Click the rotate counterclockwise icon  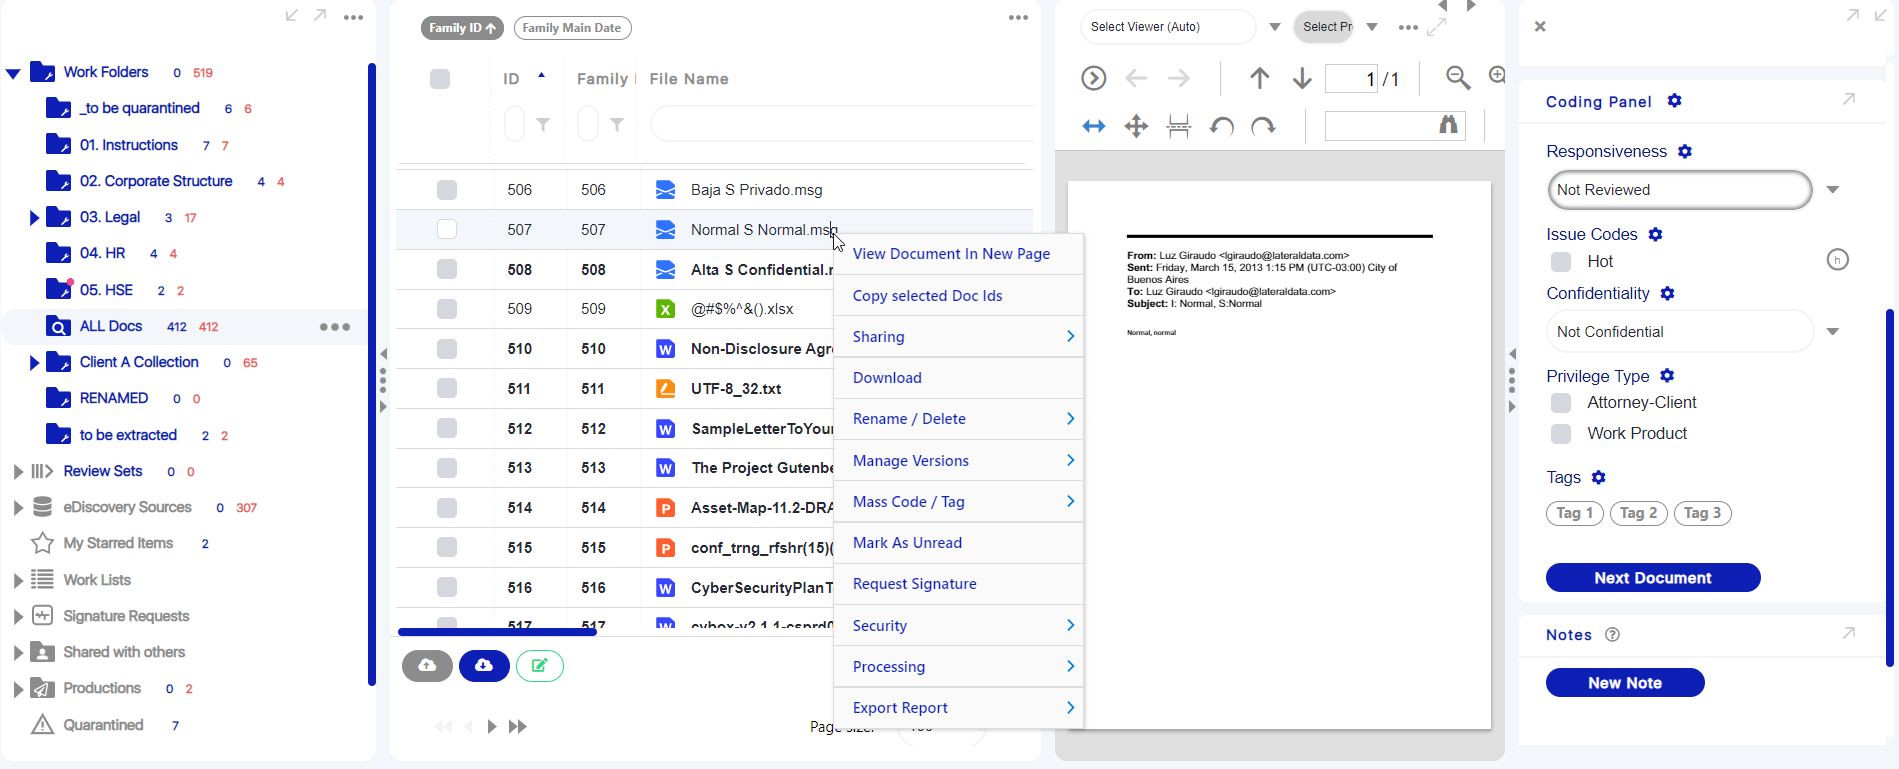coord(1221,126)
